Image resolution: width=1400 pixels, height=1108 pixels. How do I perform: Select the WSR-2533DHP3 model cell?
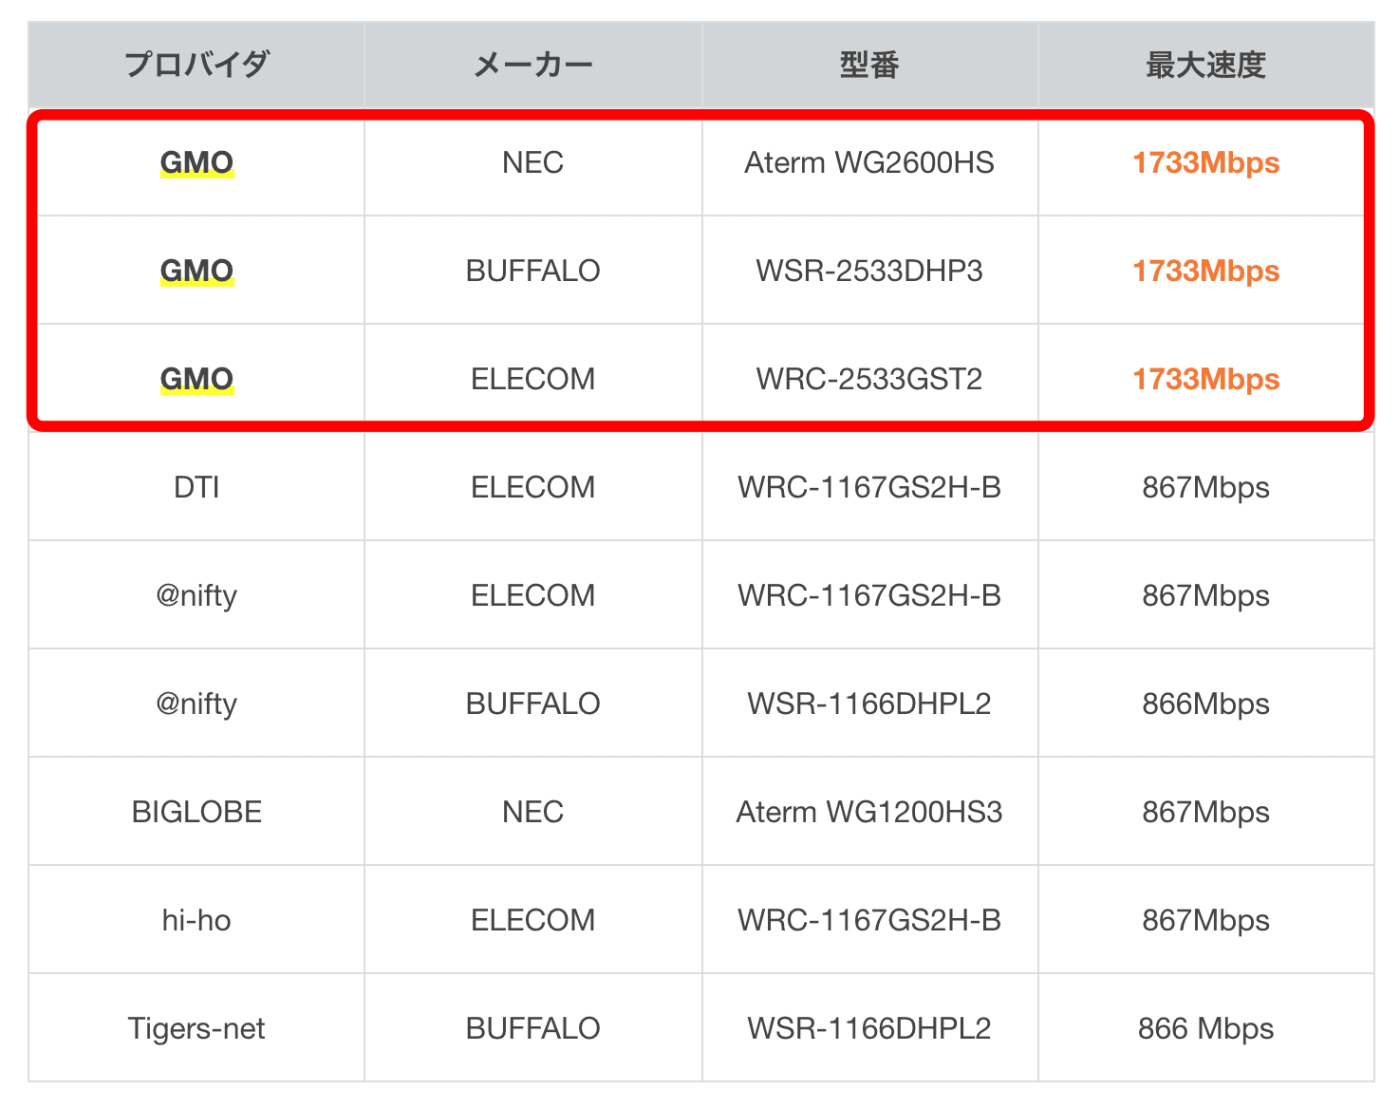coord(869,271)
